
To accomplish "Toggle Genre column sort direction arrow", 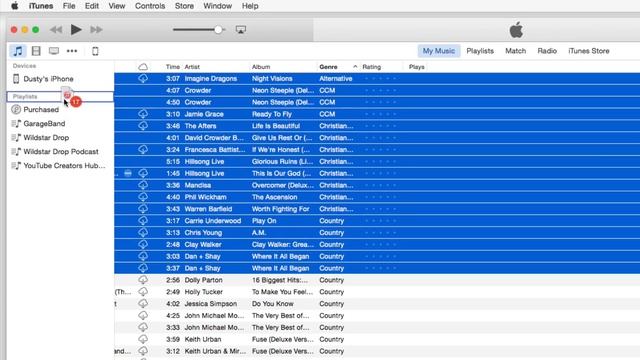I will click(x=355, y=67).
